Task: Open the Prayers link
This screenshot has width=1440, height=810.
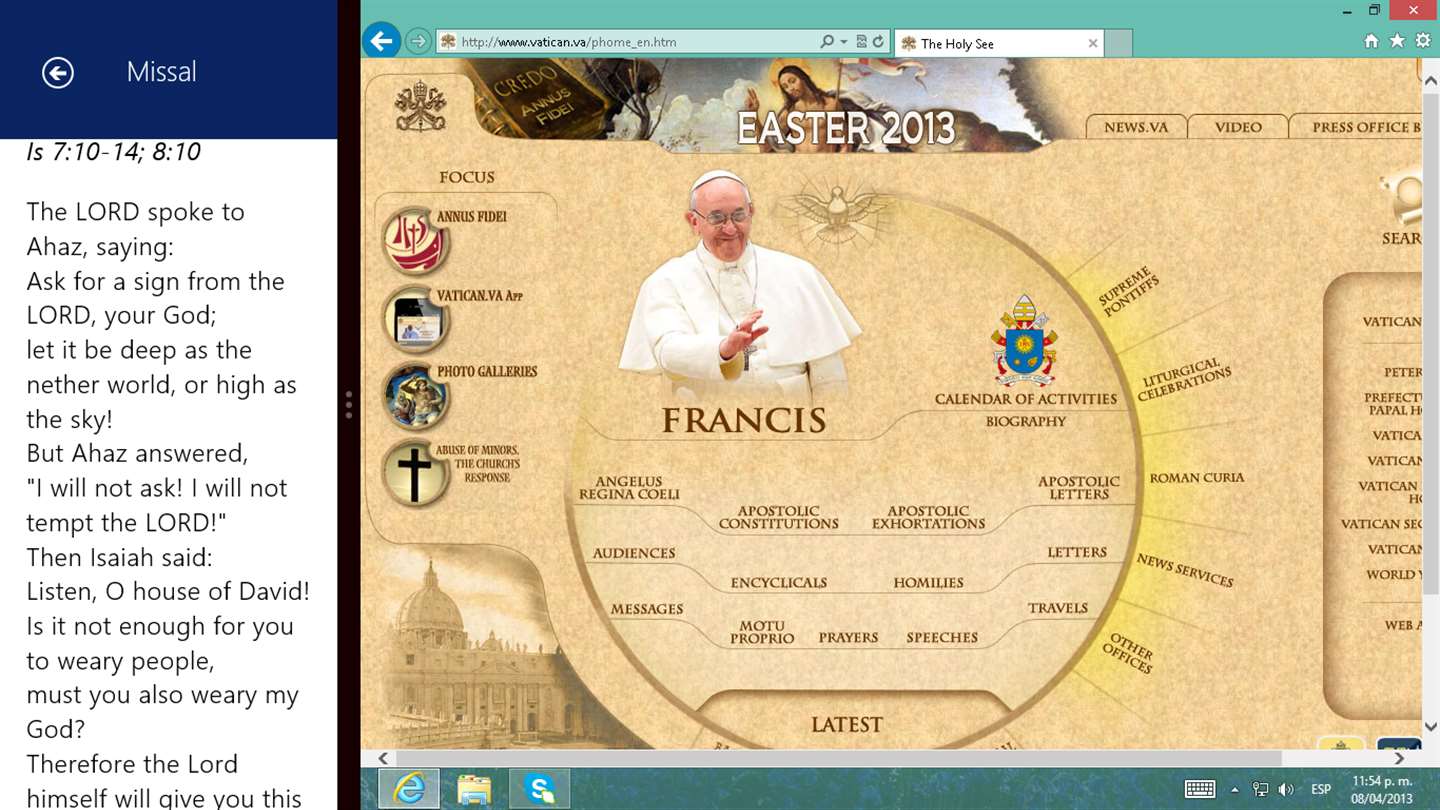Action: click(848, 638)
